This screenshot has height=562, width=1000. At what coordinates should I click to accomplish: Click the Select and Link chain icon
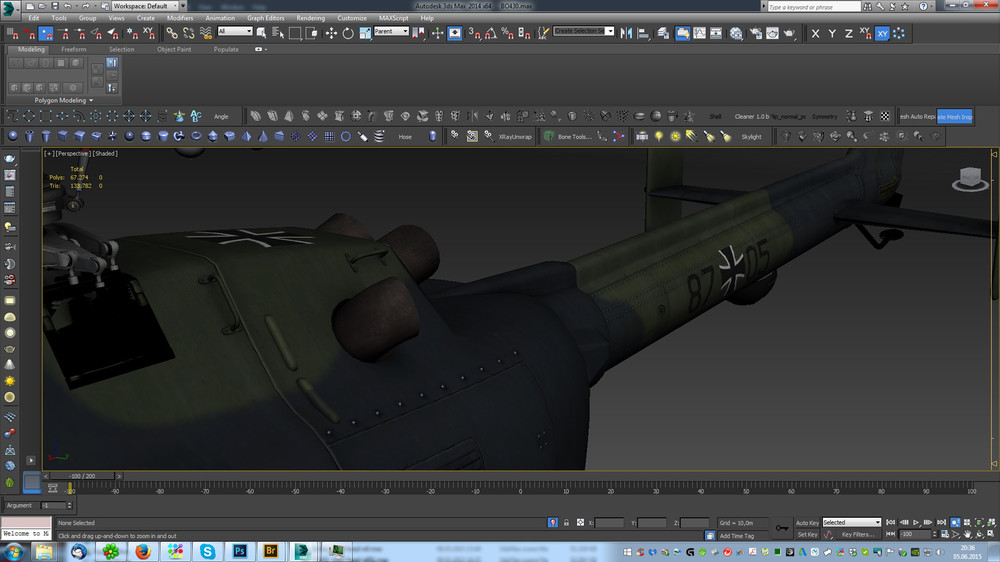coord(173,33)
